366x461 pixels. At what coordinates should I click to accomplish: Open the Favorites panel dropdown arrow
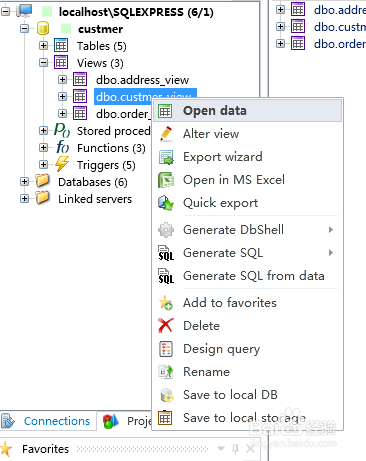(221, 449)
